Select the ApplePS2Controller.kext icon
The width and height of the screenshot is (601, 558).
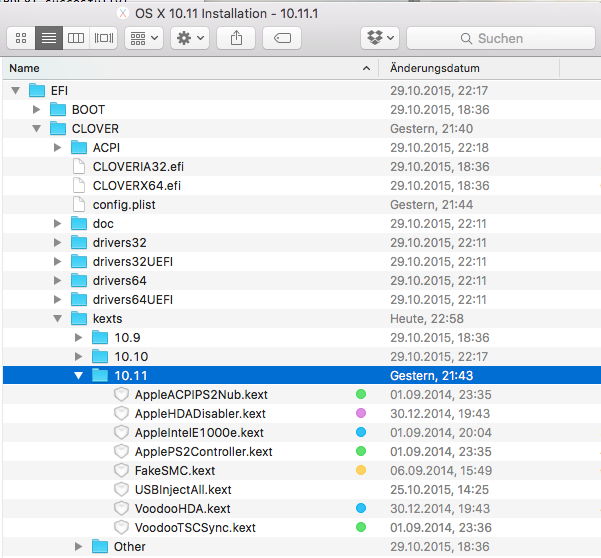coord(122,451)
